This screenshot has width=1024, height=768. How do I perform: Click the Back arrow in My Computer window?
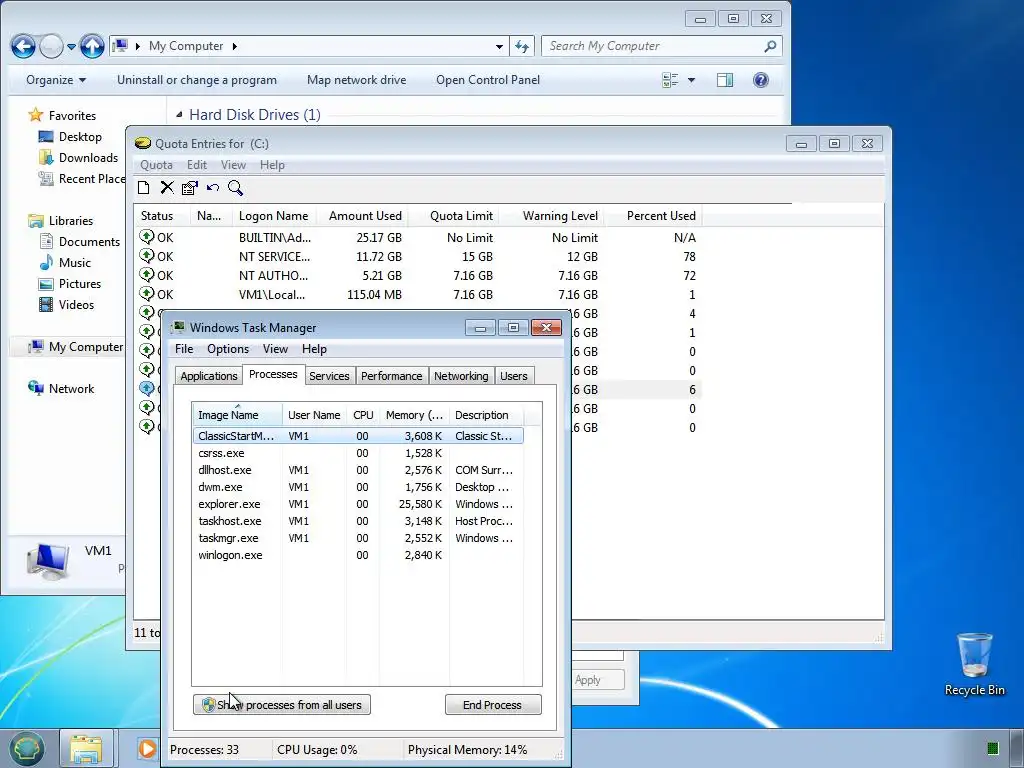click(x=23, y=46)
